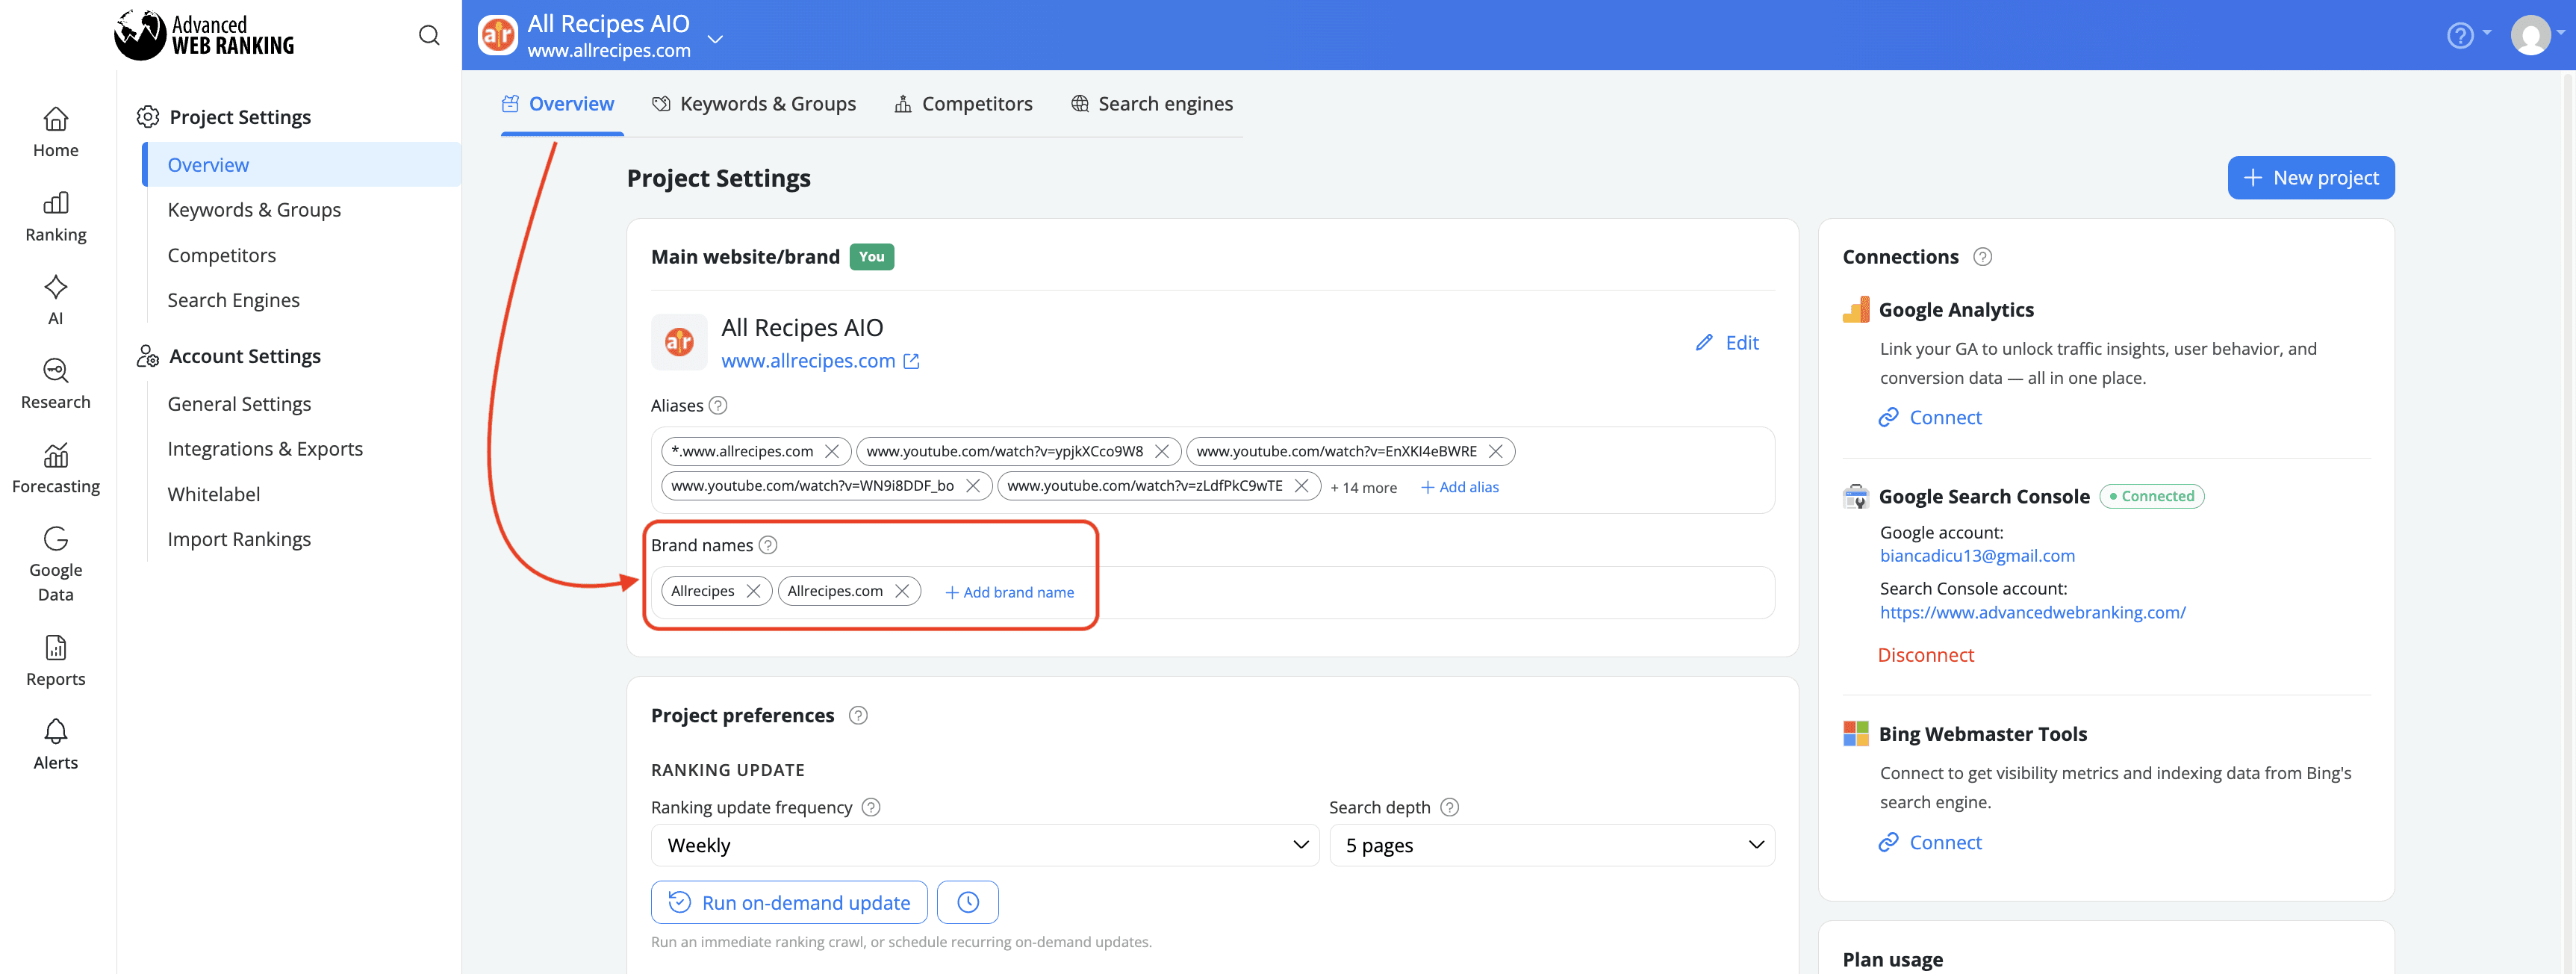Image resolution: width=2576 pixels, height=974 pixels.
Task: Open the Ranking update frequency dropdown
Action: click(x=985, y=846)
